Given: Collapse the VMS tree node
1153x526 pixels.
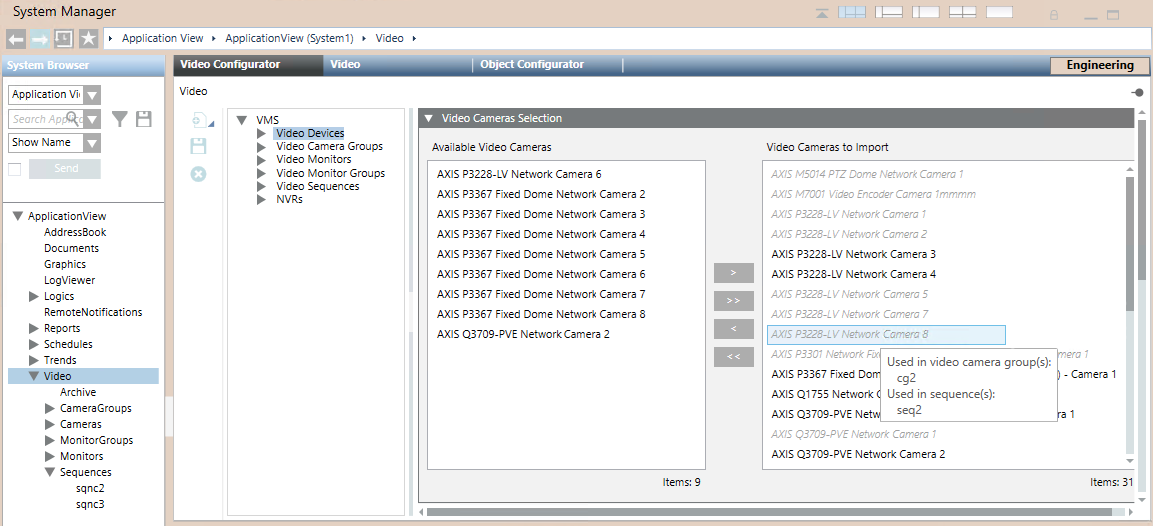Looking at the screenshot, I should [242, 120].
